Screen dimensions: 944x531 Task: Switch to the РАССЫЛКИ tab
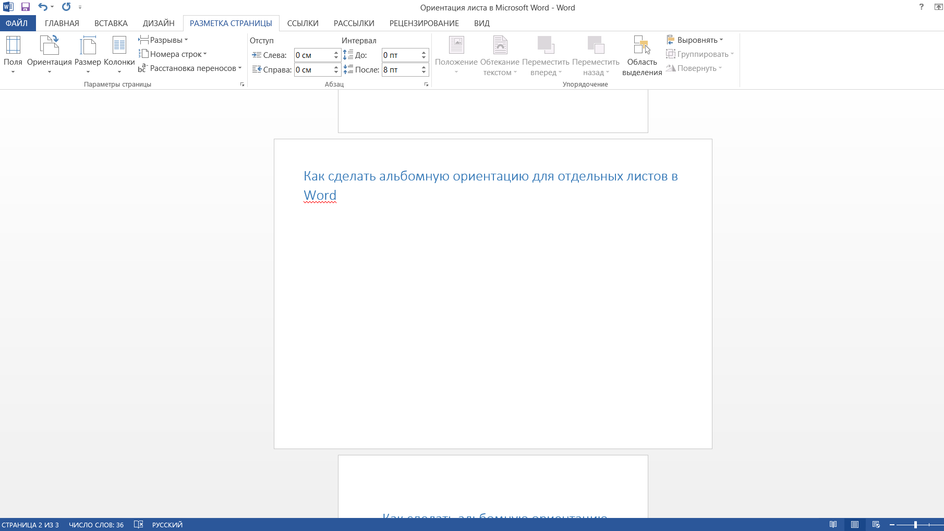pyautogui.click(x=353, y=23)
